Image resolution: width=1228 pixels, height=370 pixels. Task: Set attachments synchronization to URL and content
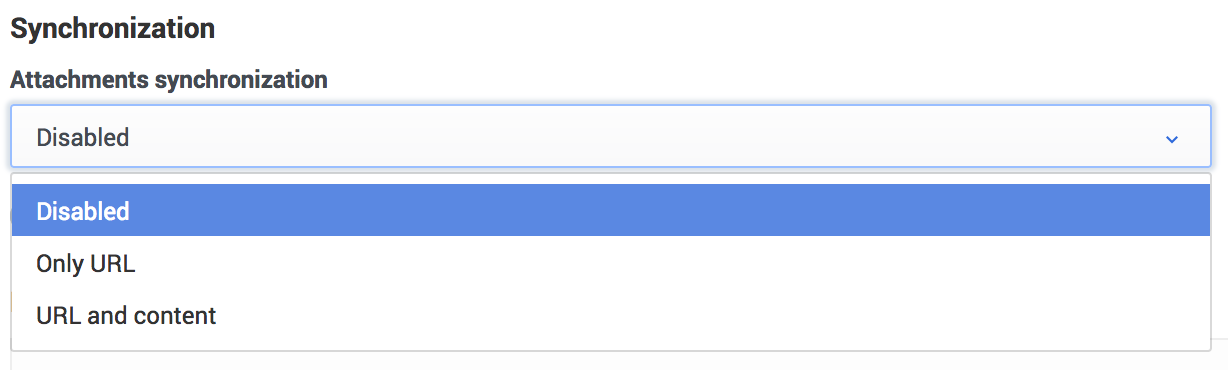pos(611,316)
